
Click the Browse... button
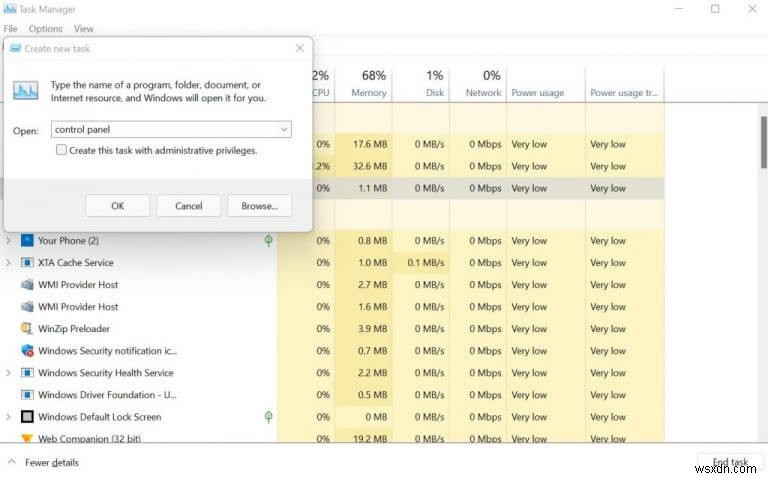260,206
